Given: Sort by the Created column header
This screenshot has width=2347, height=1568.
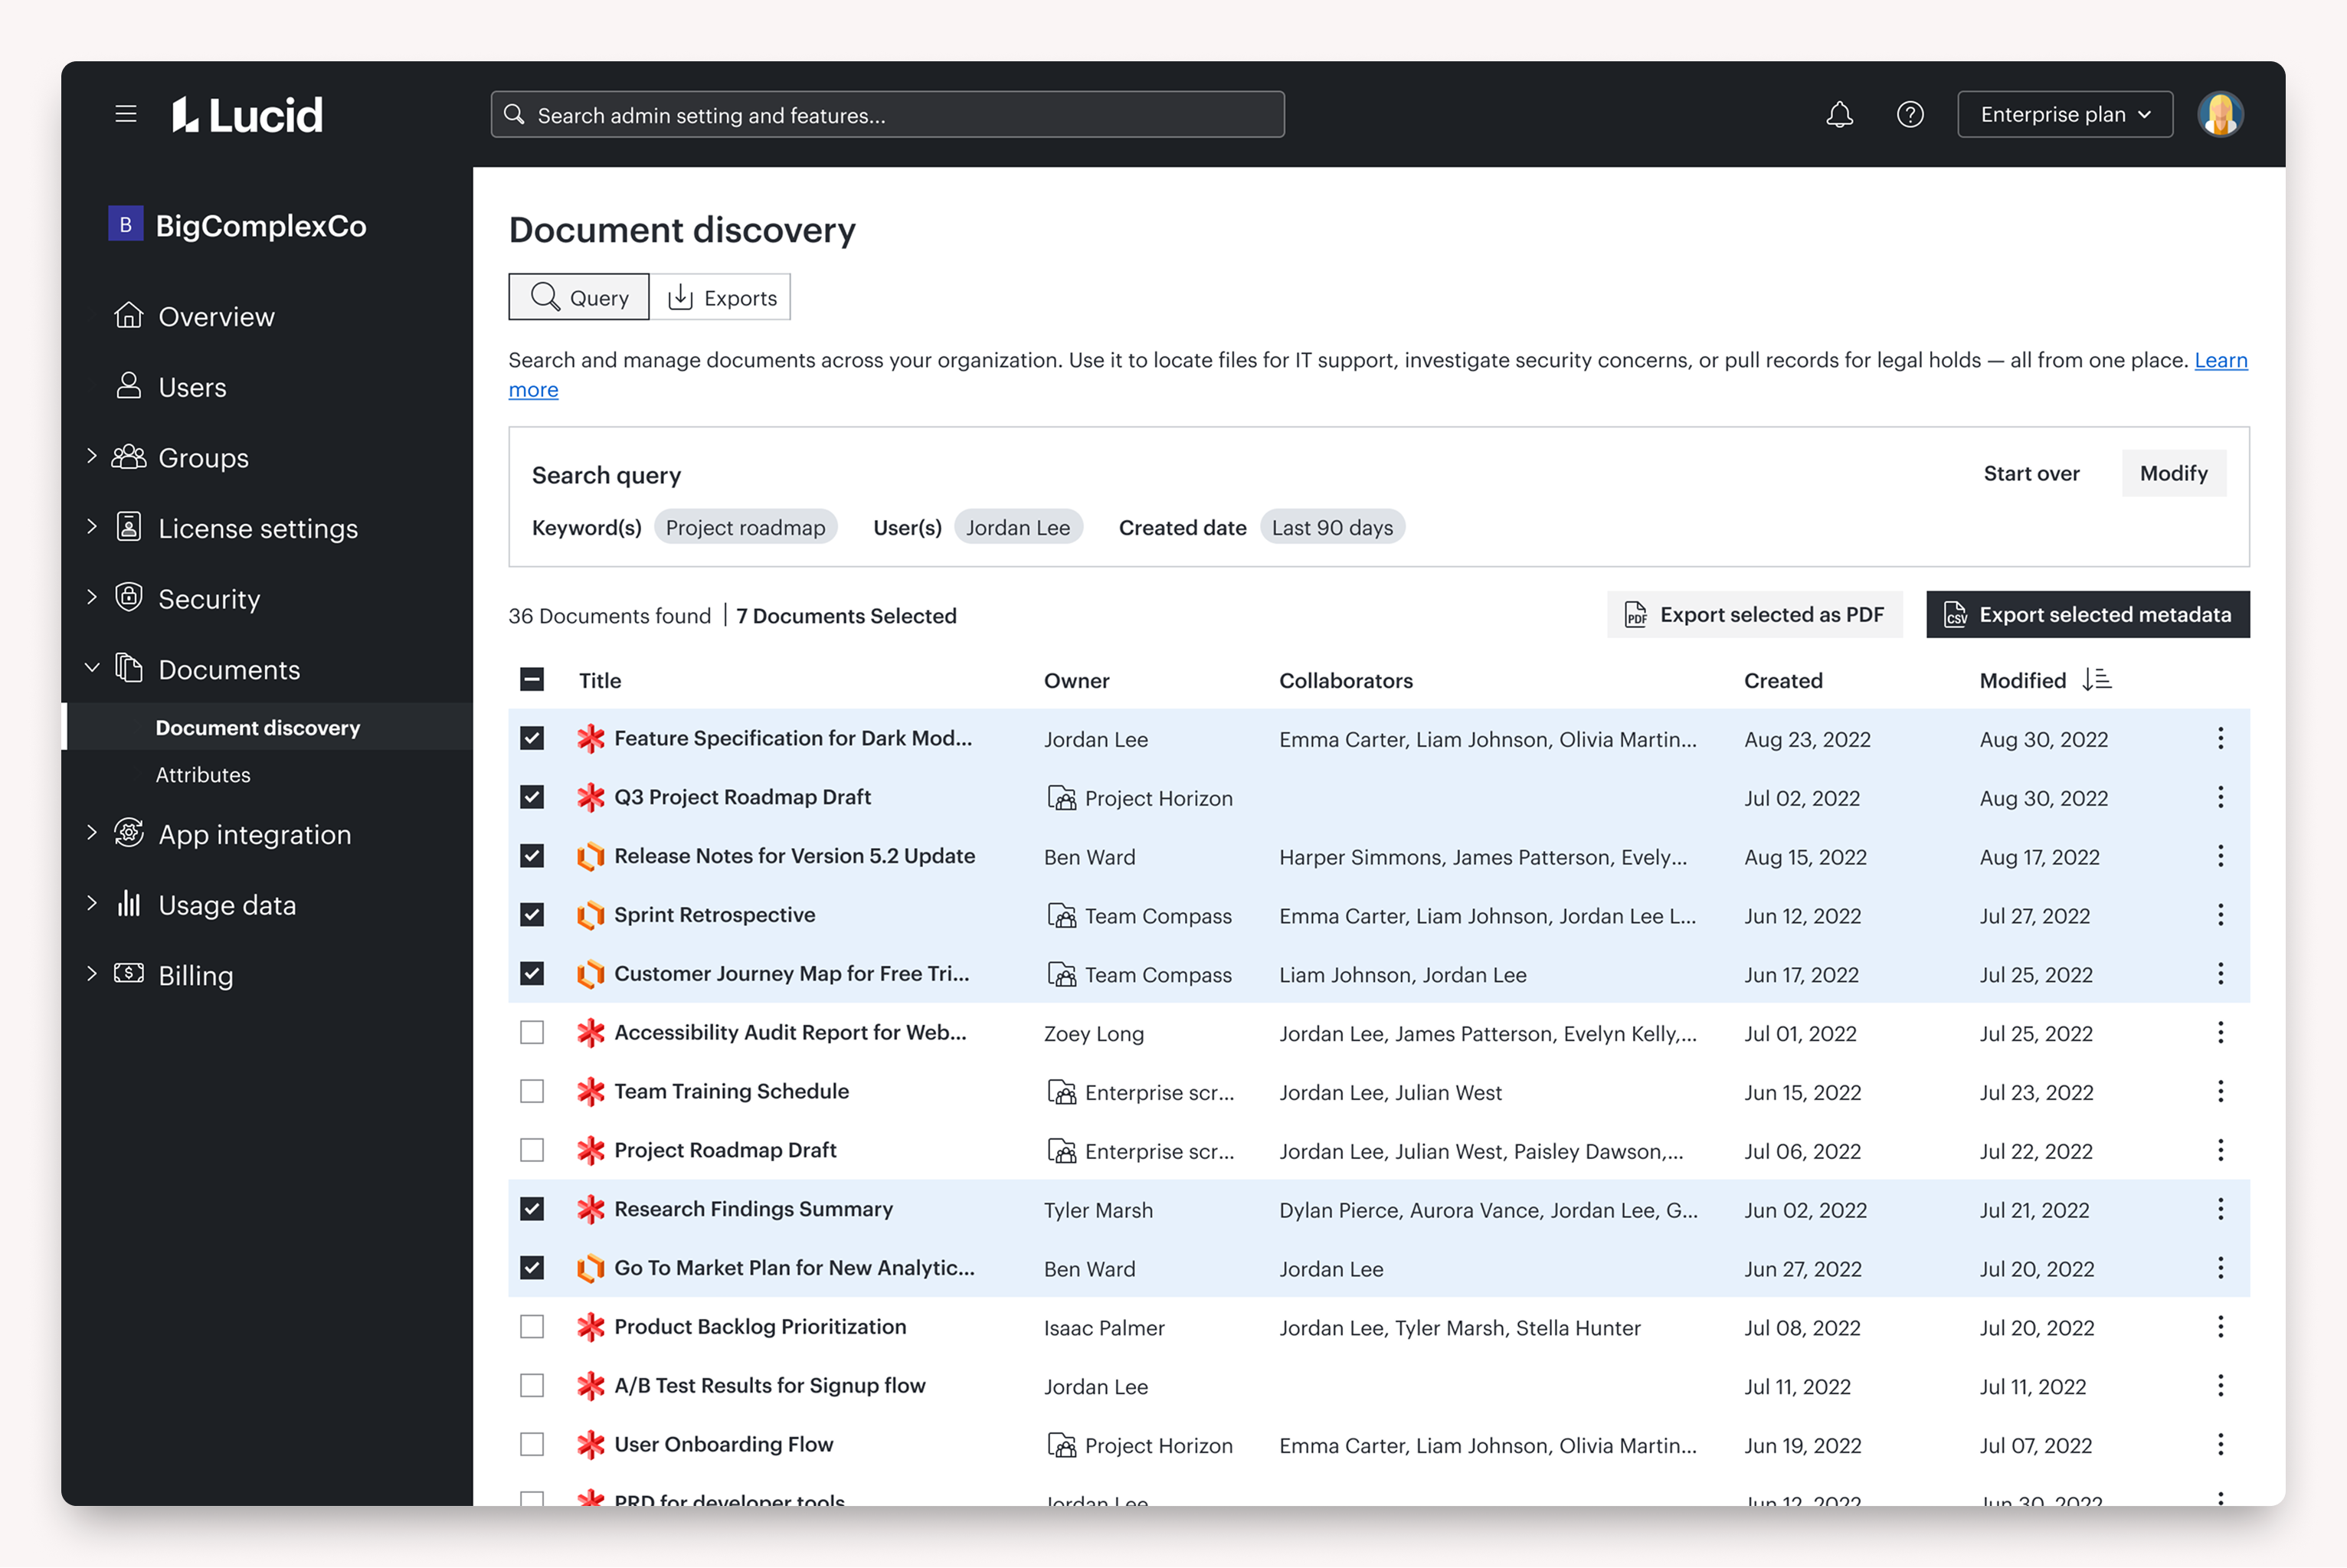Looking at the screenshot, I should (1783, 681).
